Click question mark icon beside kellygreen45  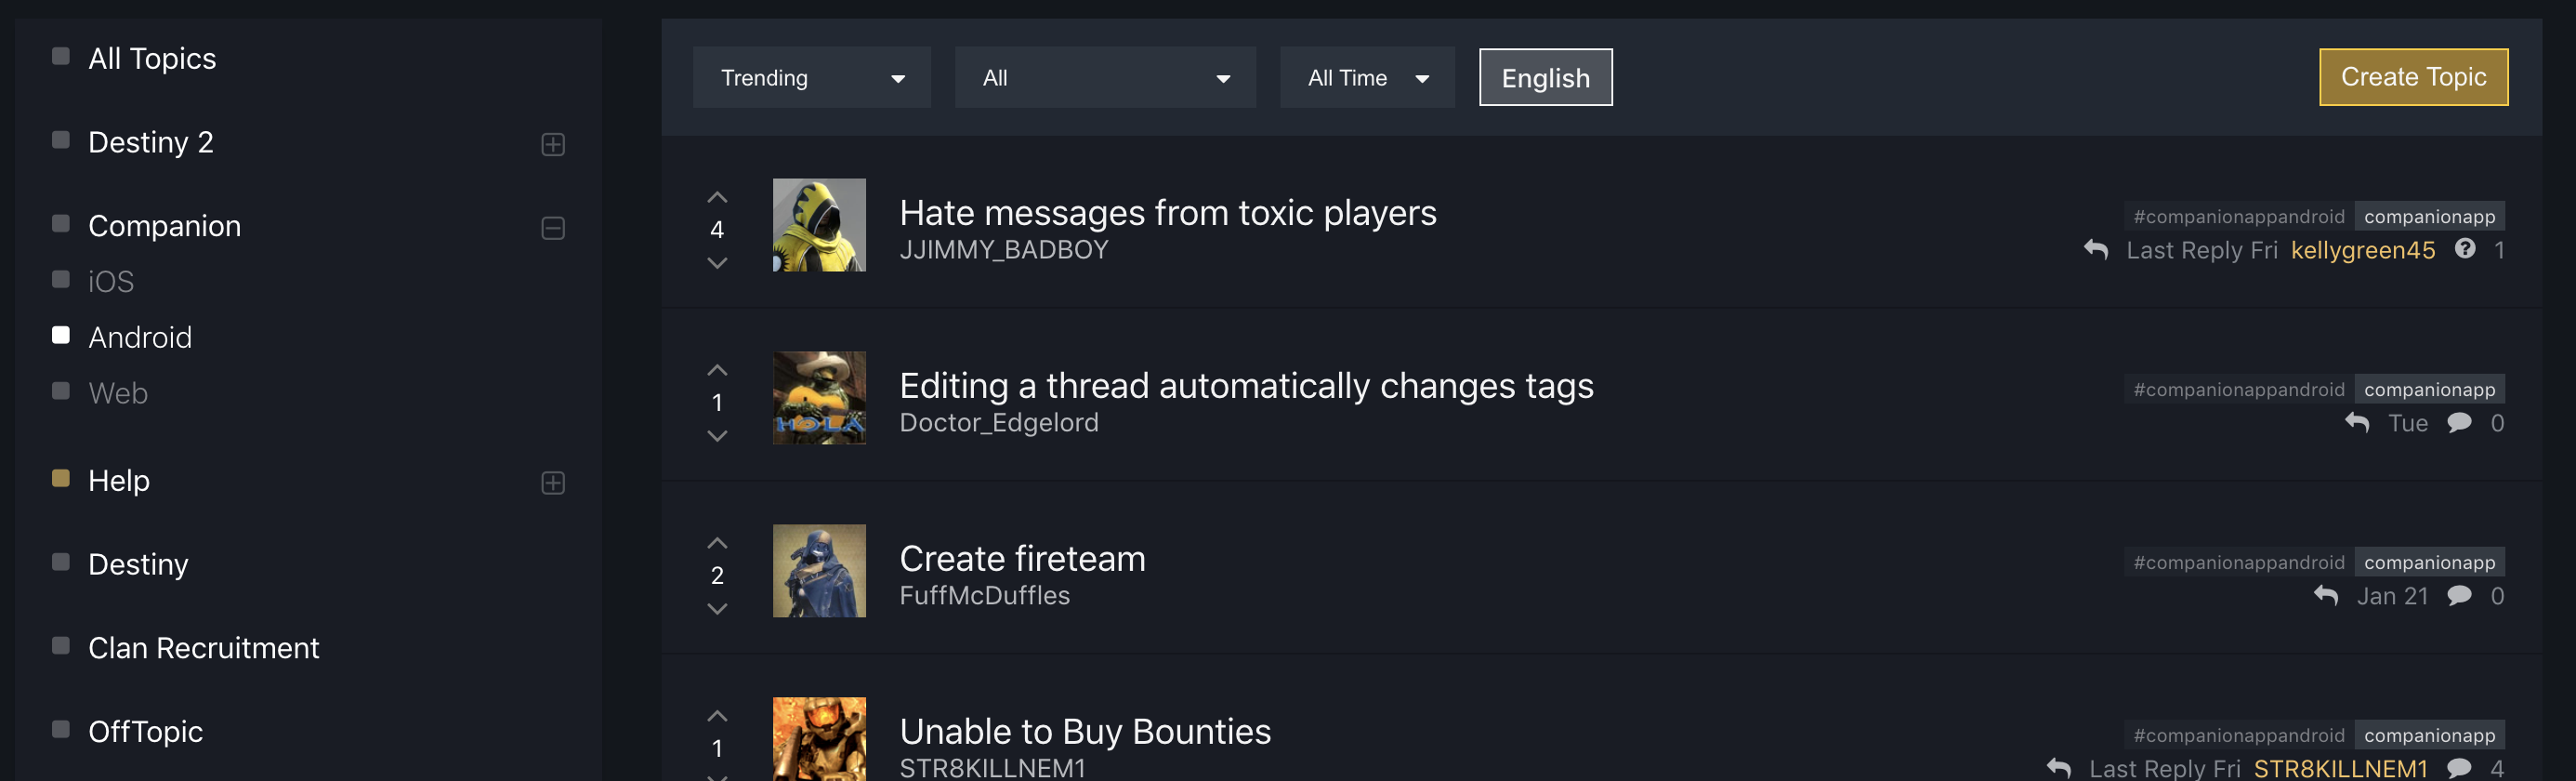(x=2465, y=249)
